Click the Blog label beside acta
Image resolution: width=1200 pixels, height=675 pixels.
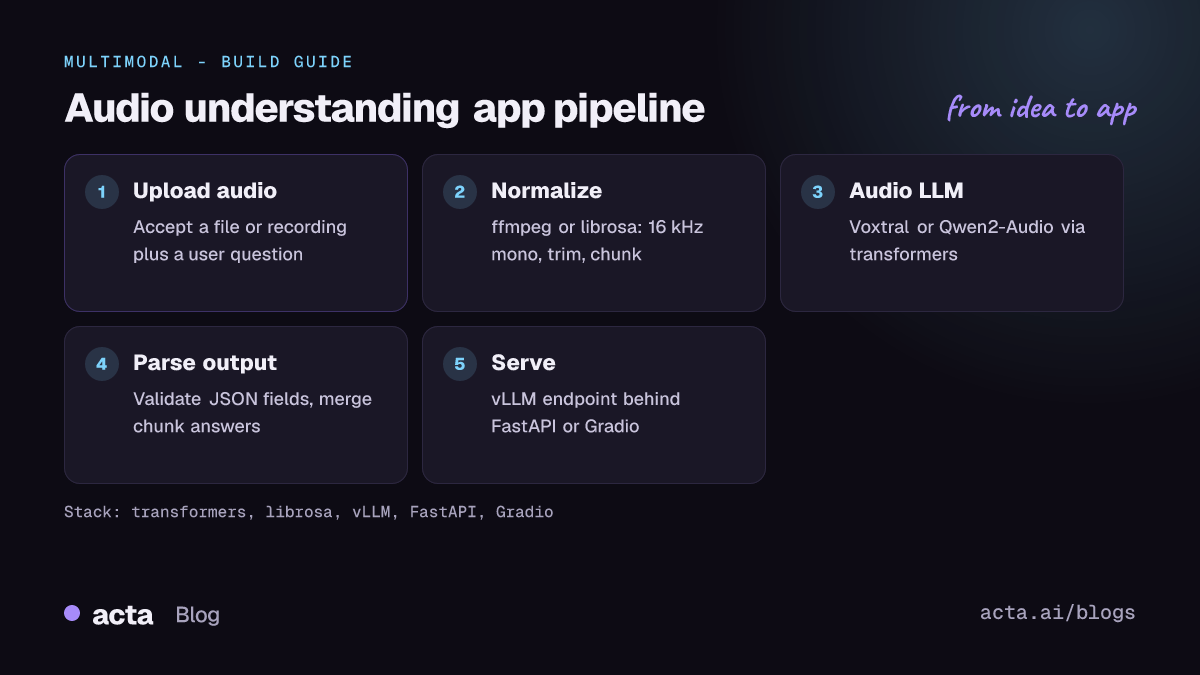197,615
